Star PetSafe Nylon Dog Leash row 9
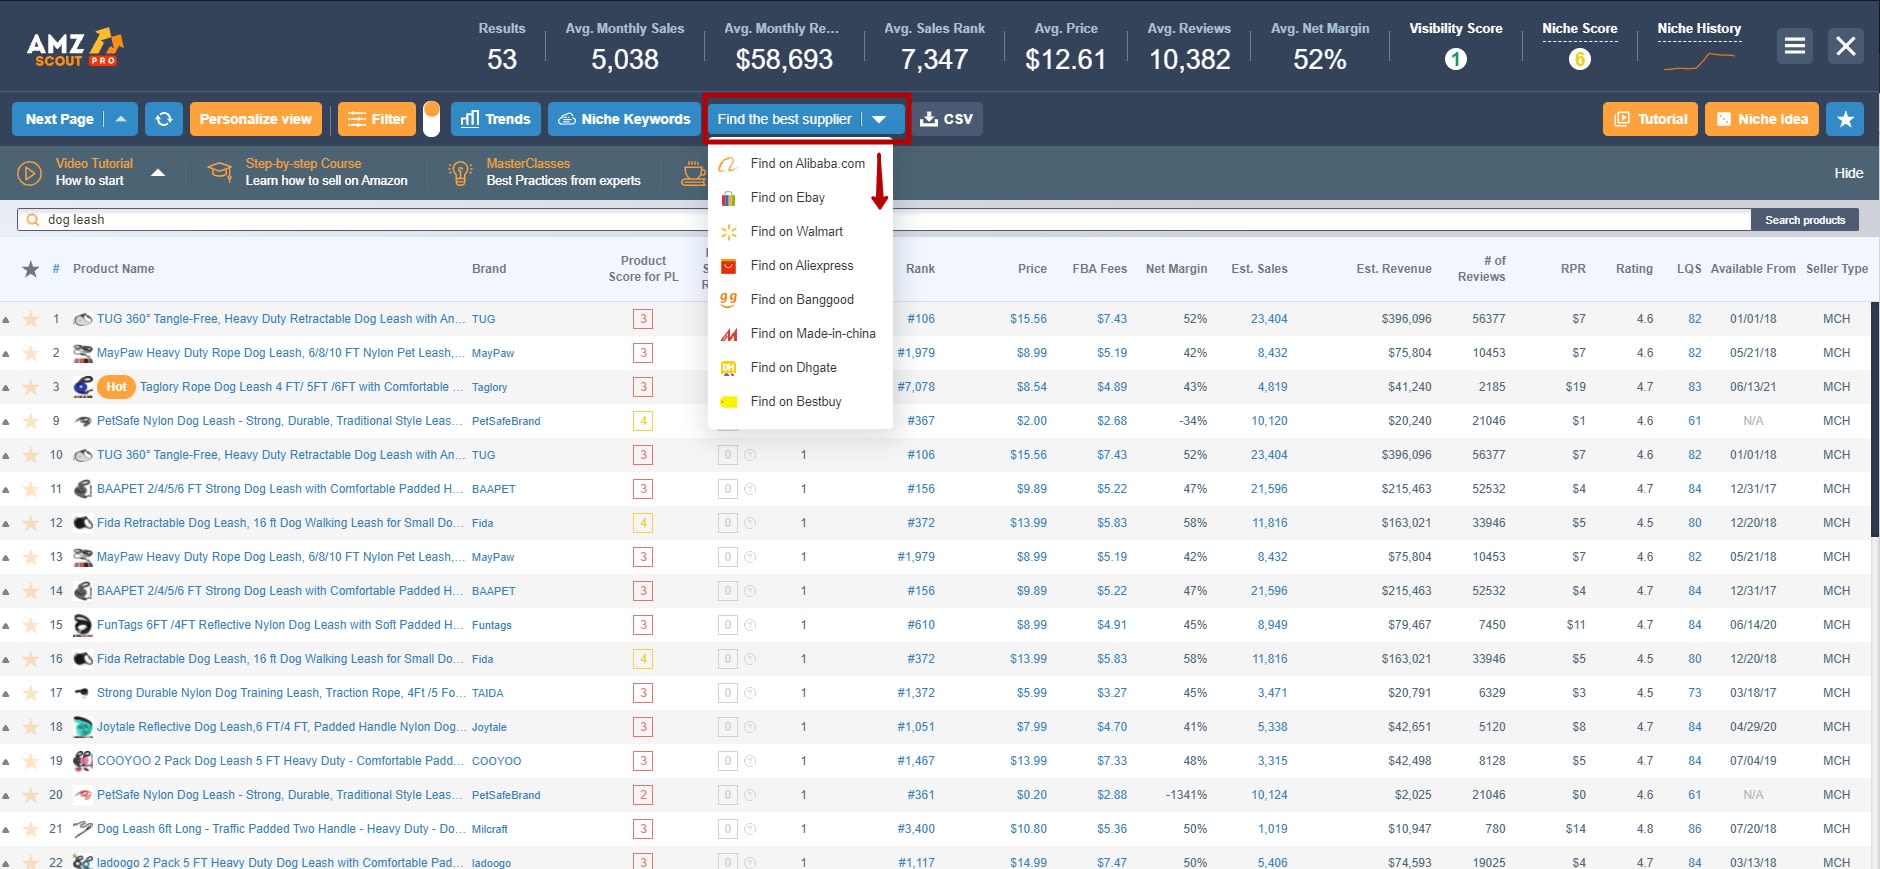 31,421
